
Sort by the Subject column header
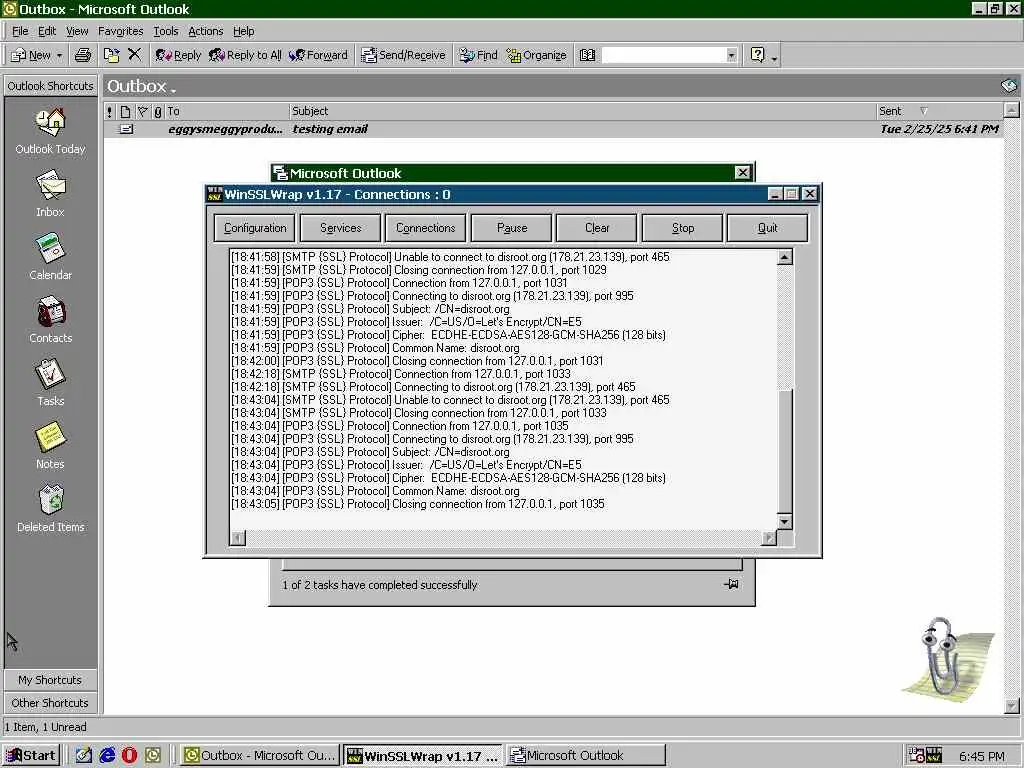coord(583,111)
